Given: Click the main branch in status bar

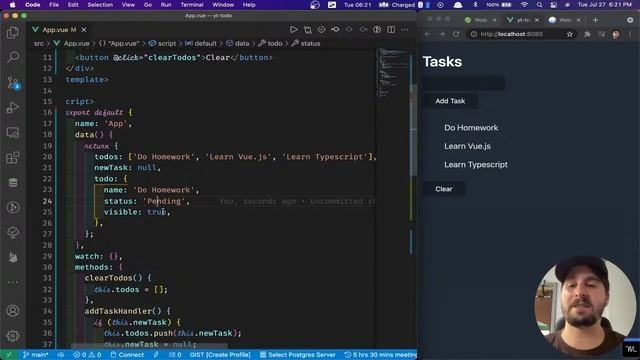Looking at the screenshot, I should tap(36, 355).
